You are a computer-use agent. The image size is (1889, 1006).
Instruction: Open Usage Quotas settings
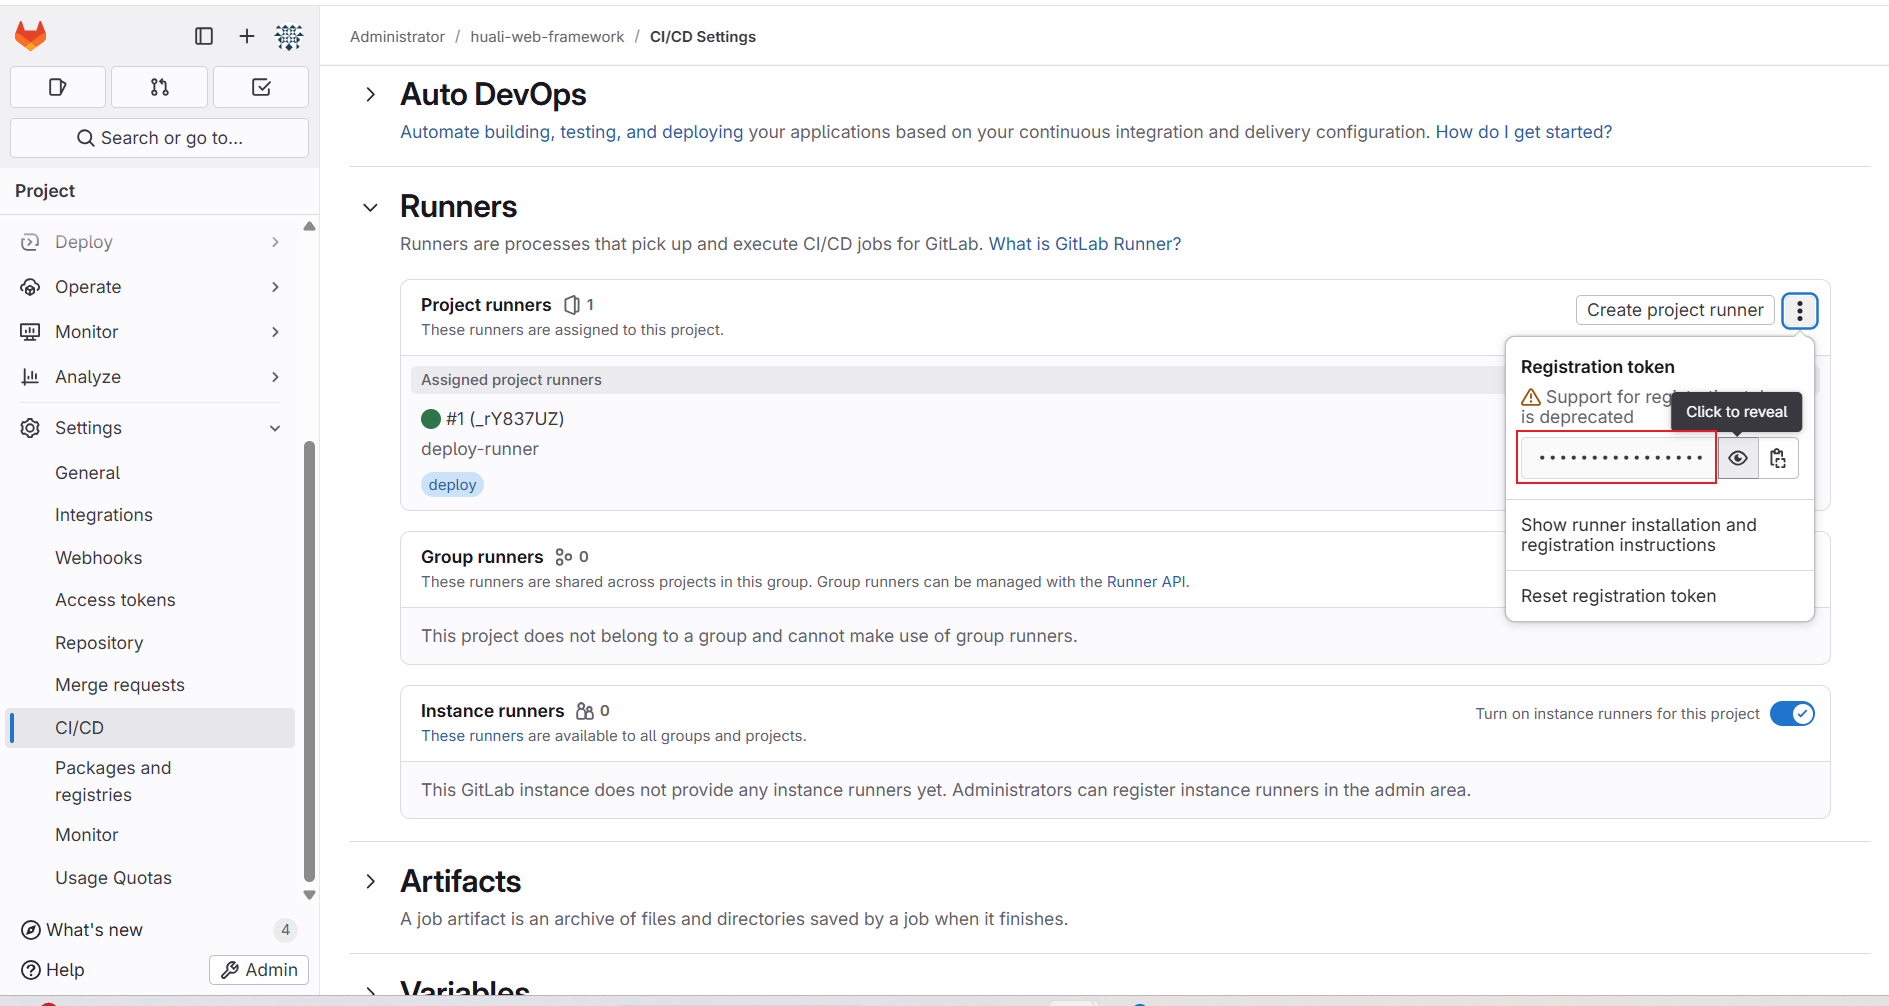coord(150,878)
